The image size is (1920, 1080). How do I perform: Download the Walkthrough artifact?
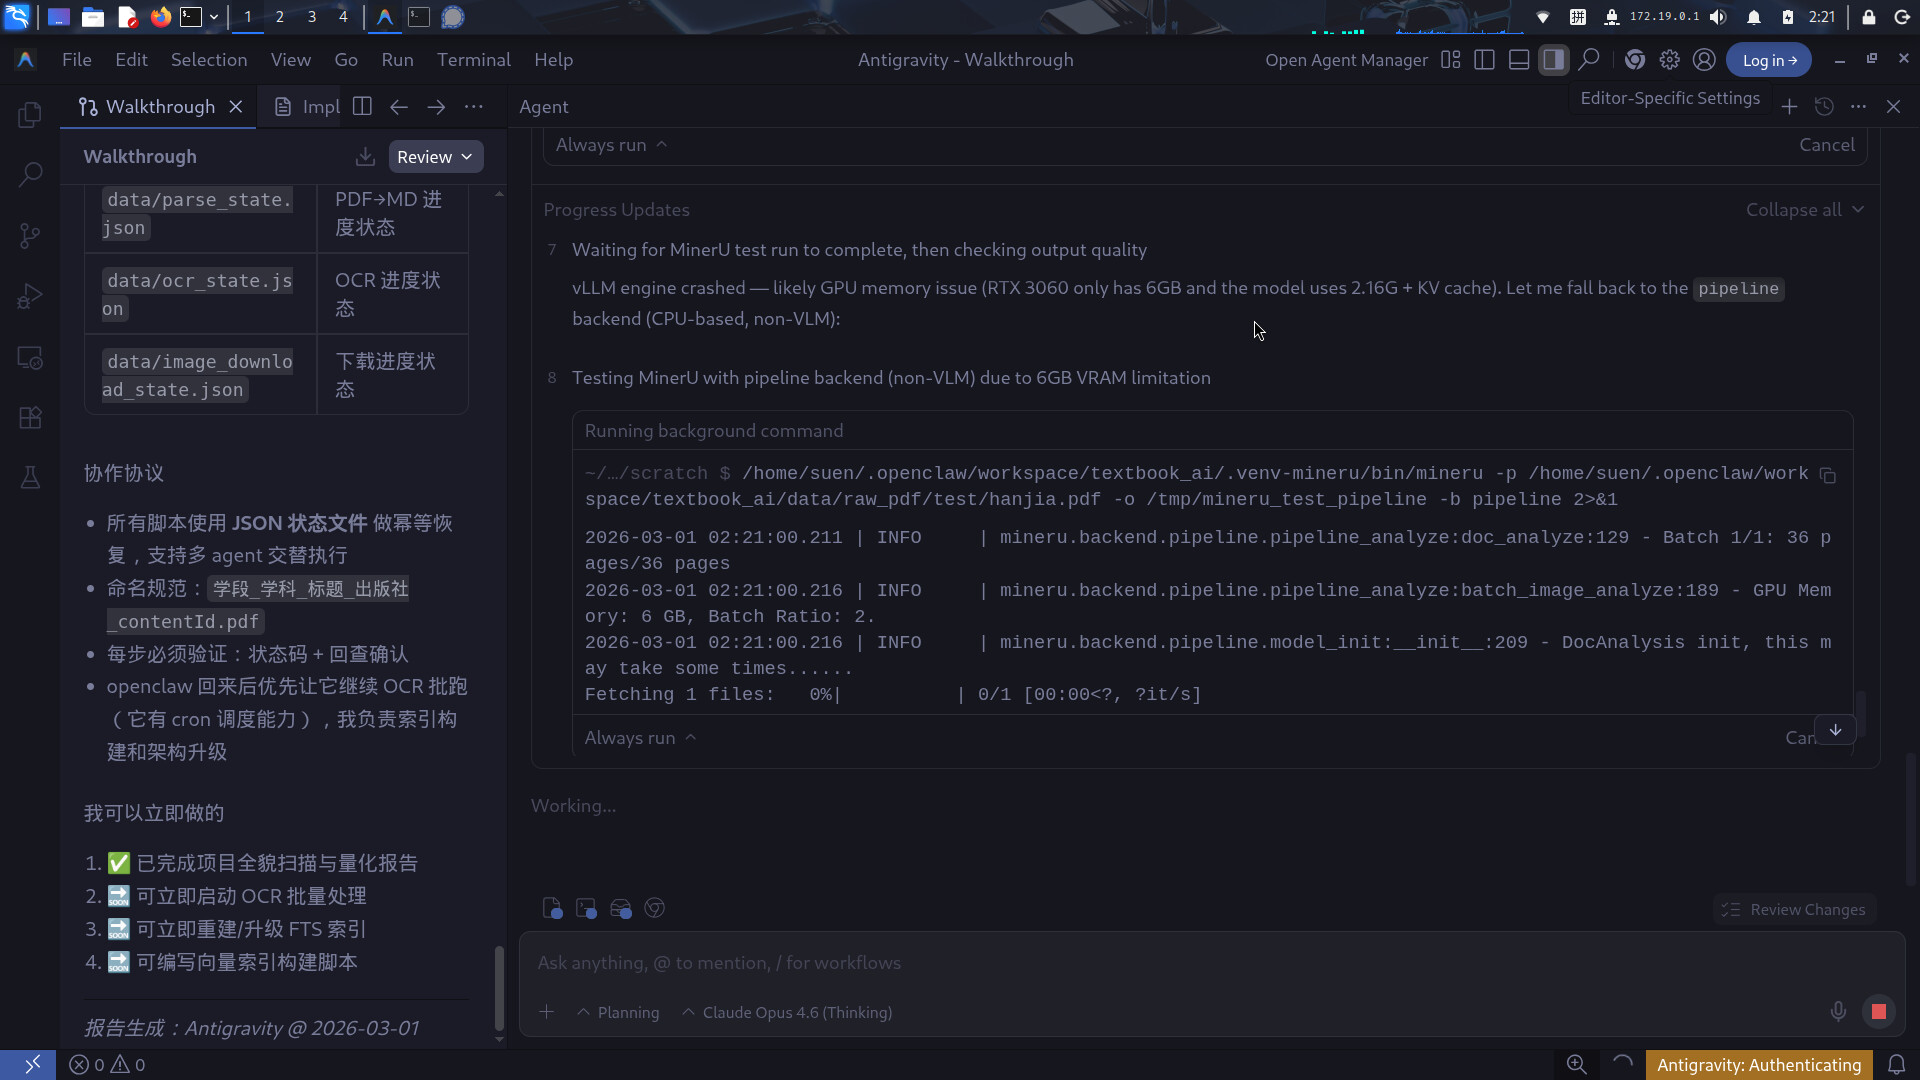[x=365, y=157]
